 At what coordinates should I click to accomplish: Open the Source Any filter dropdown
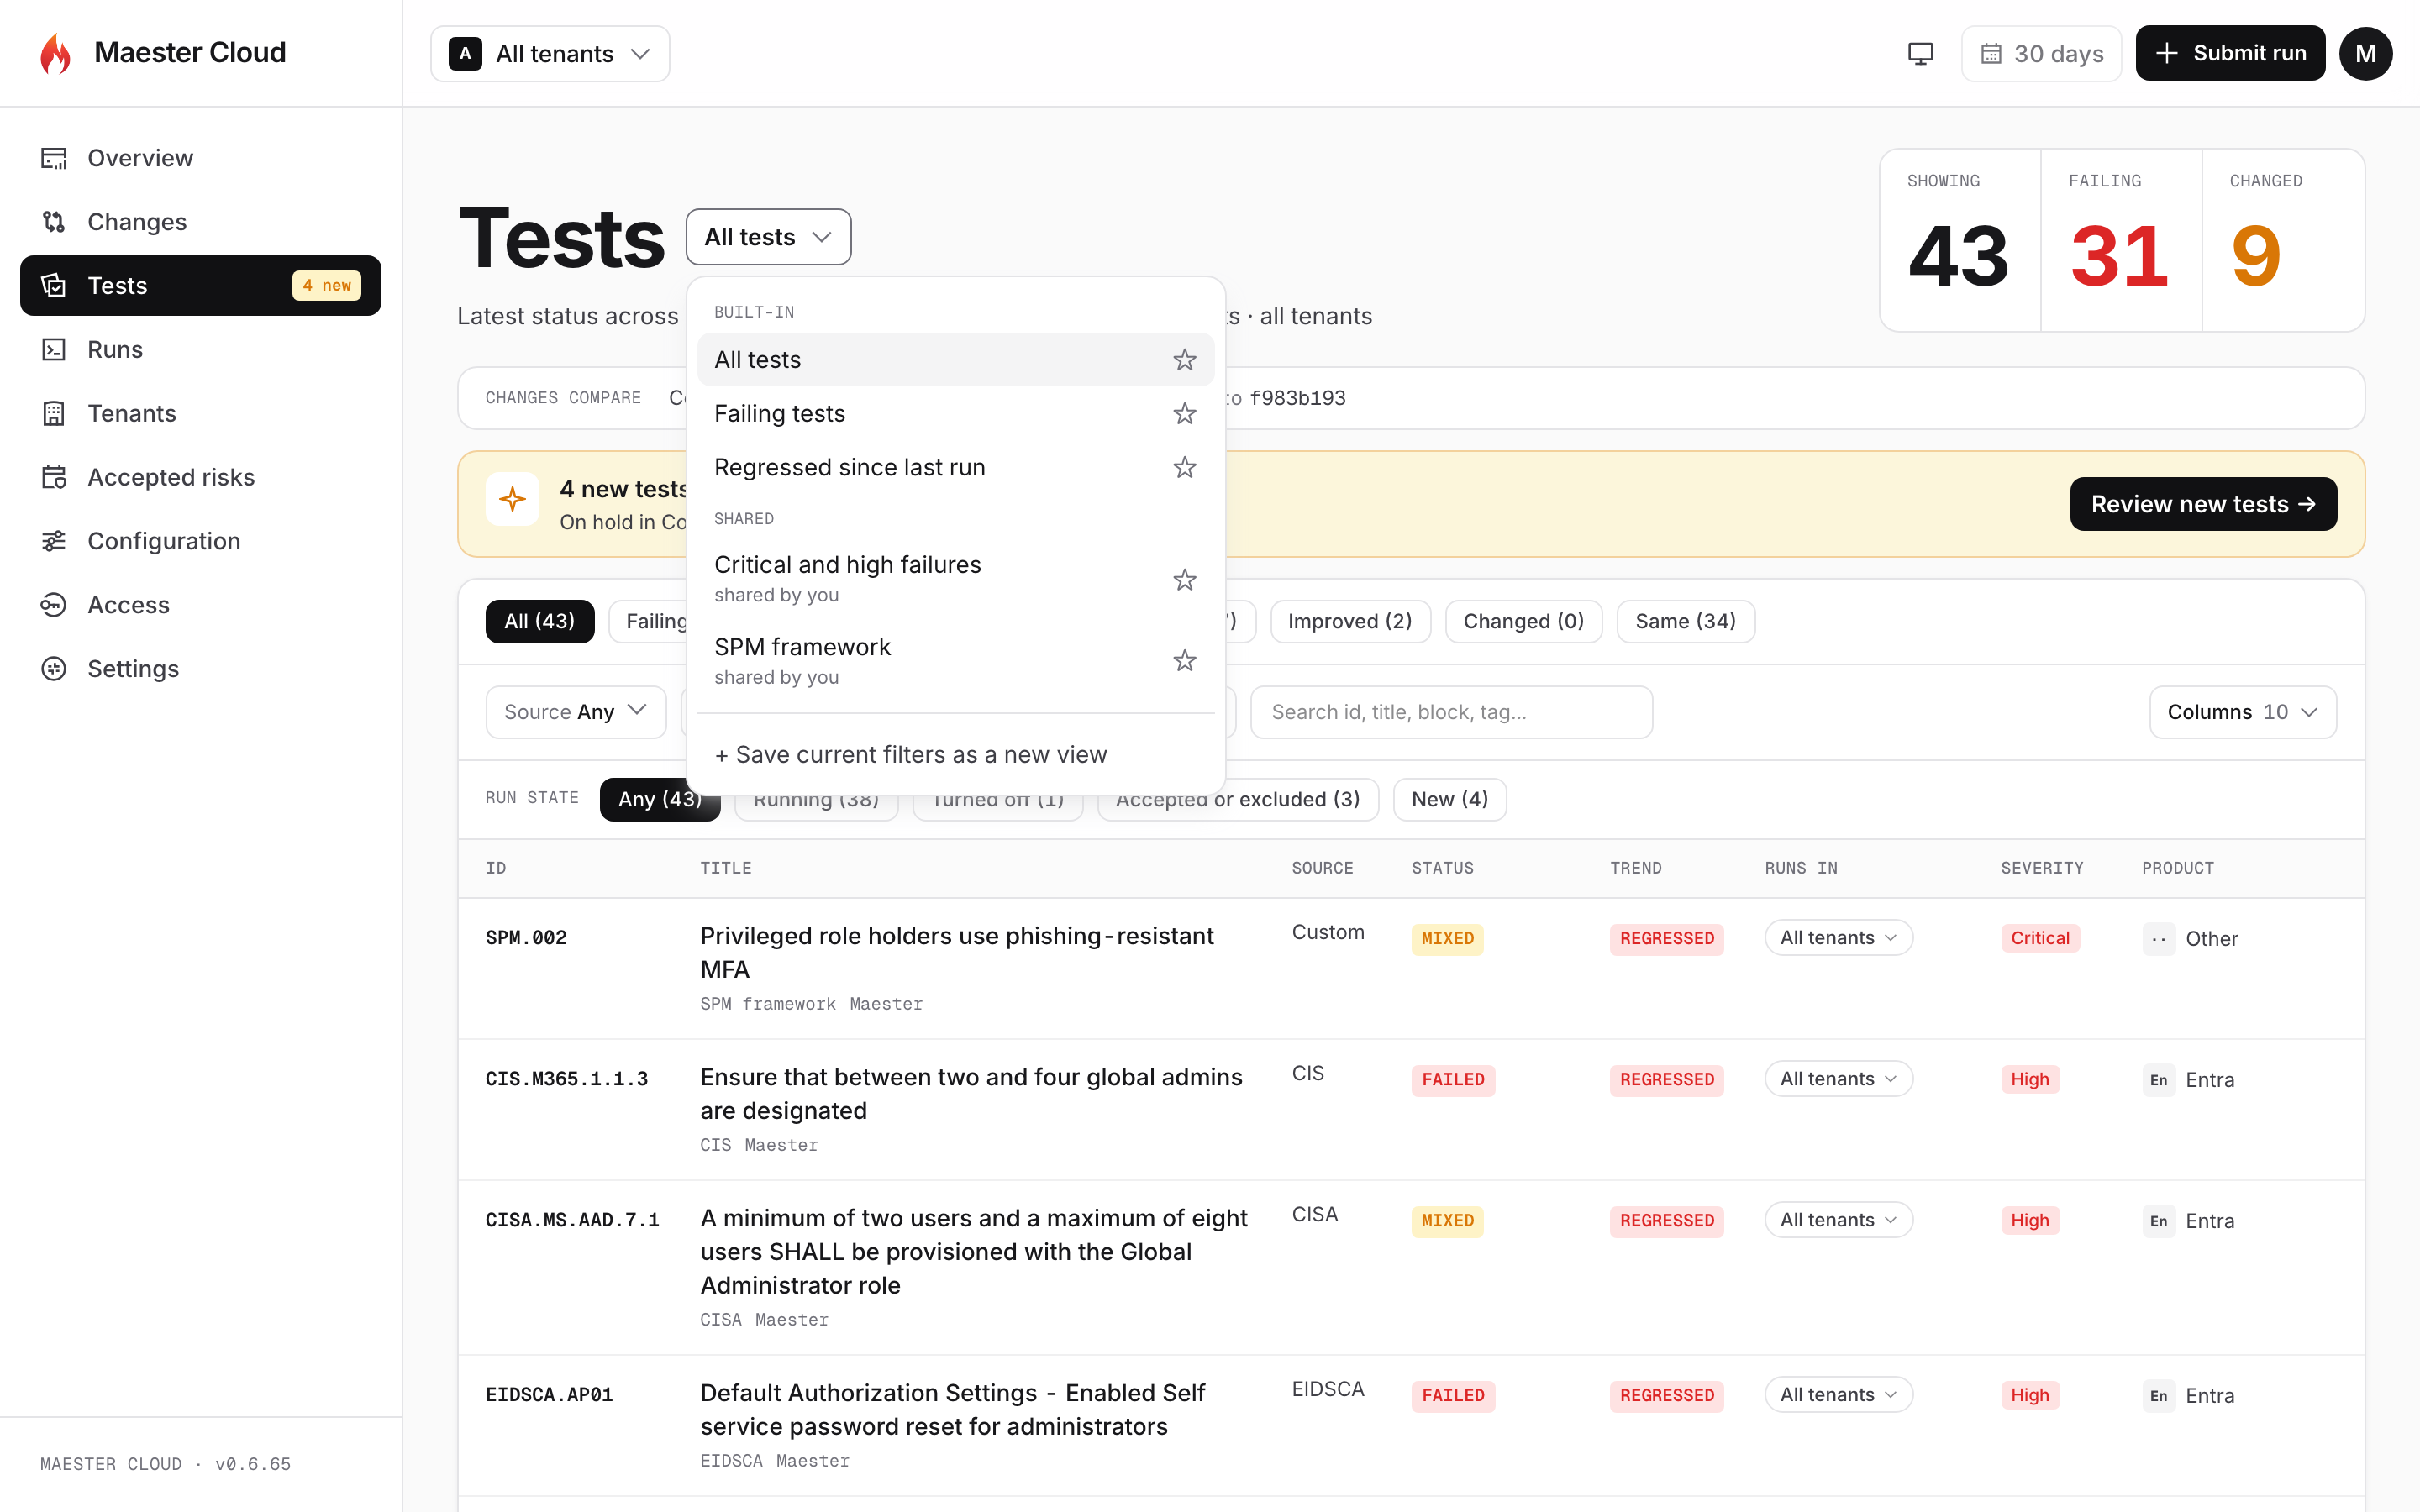[576, 712]
